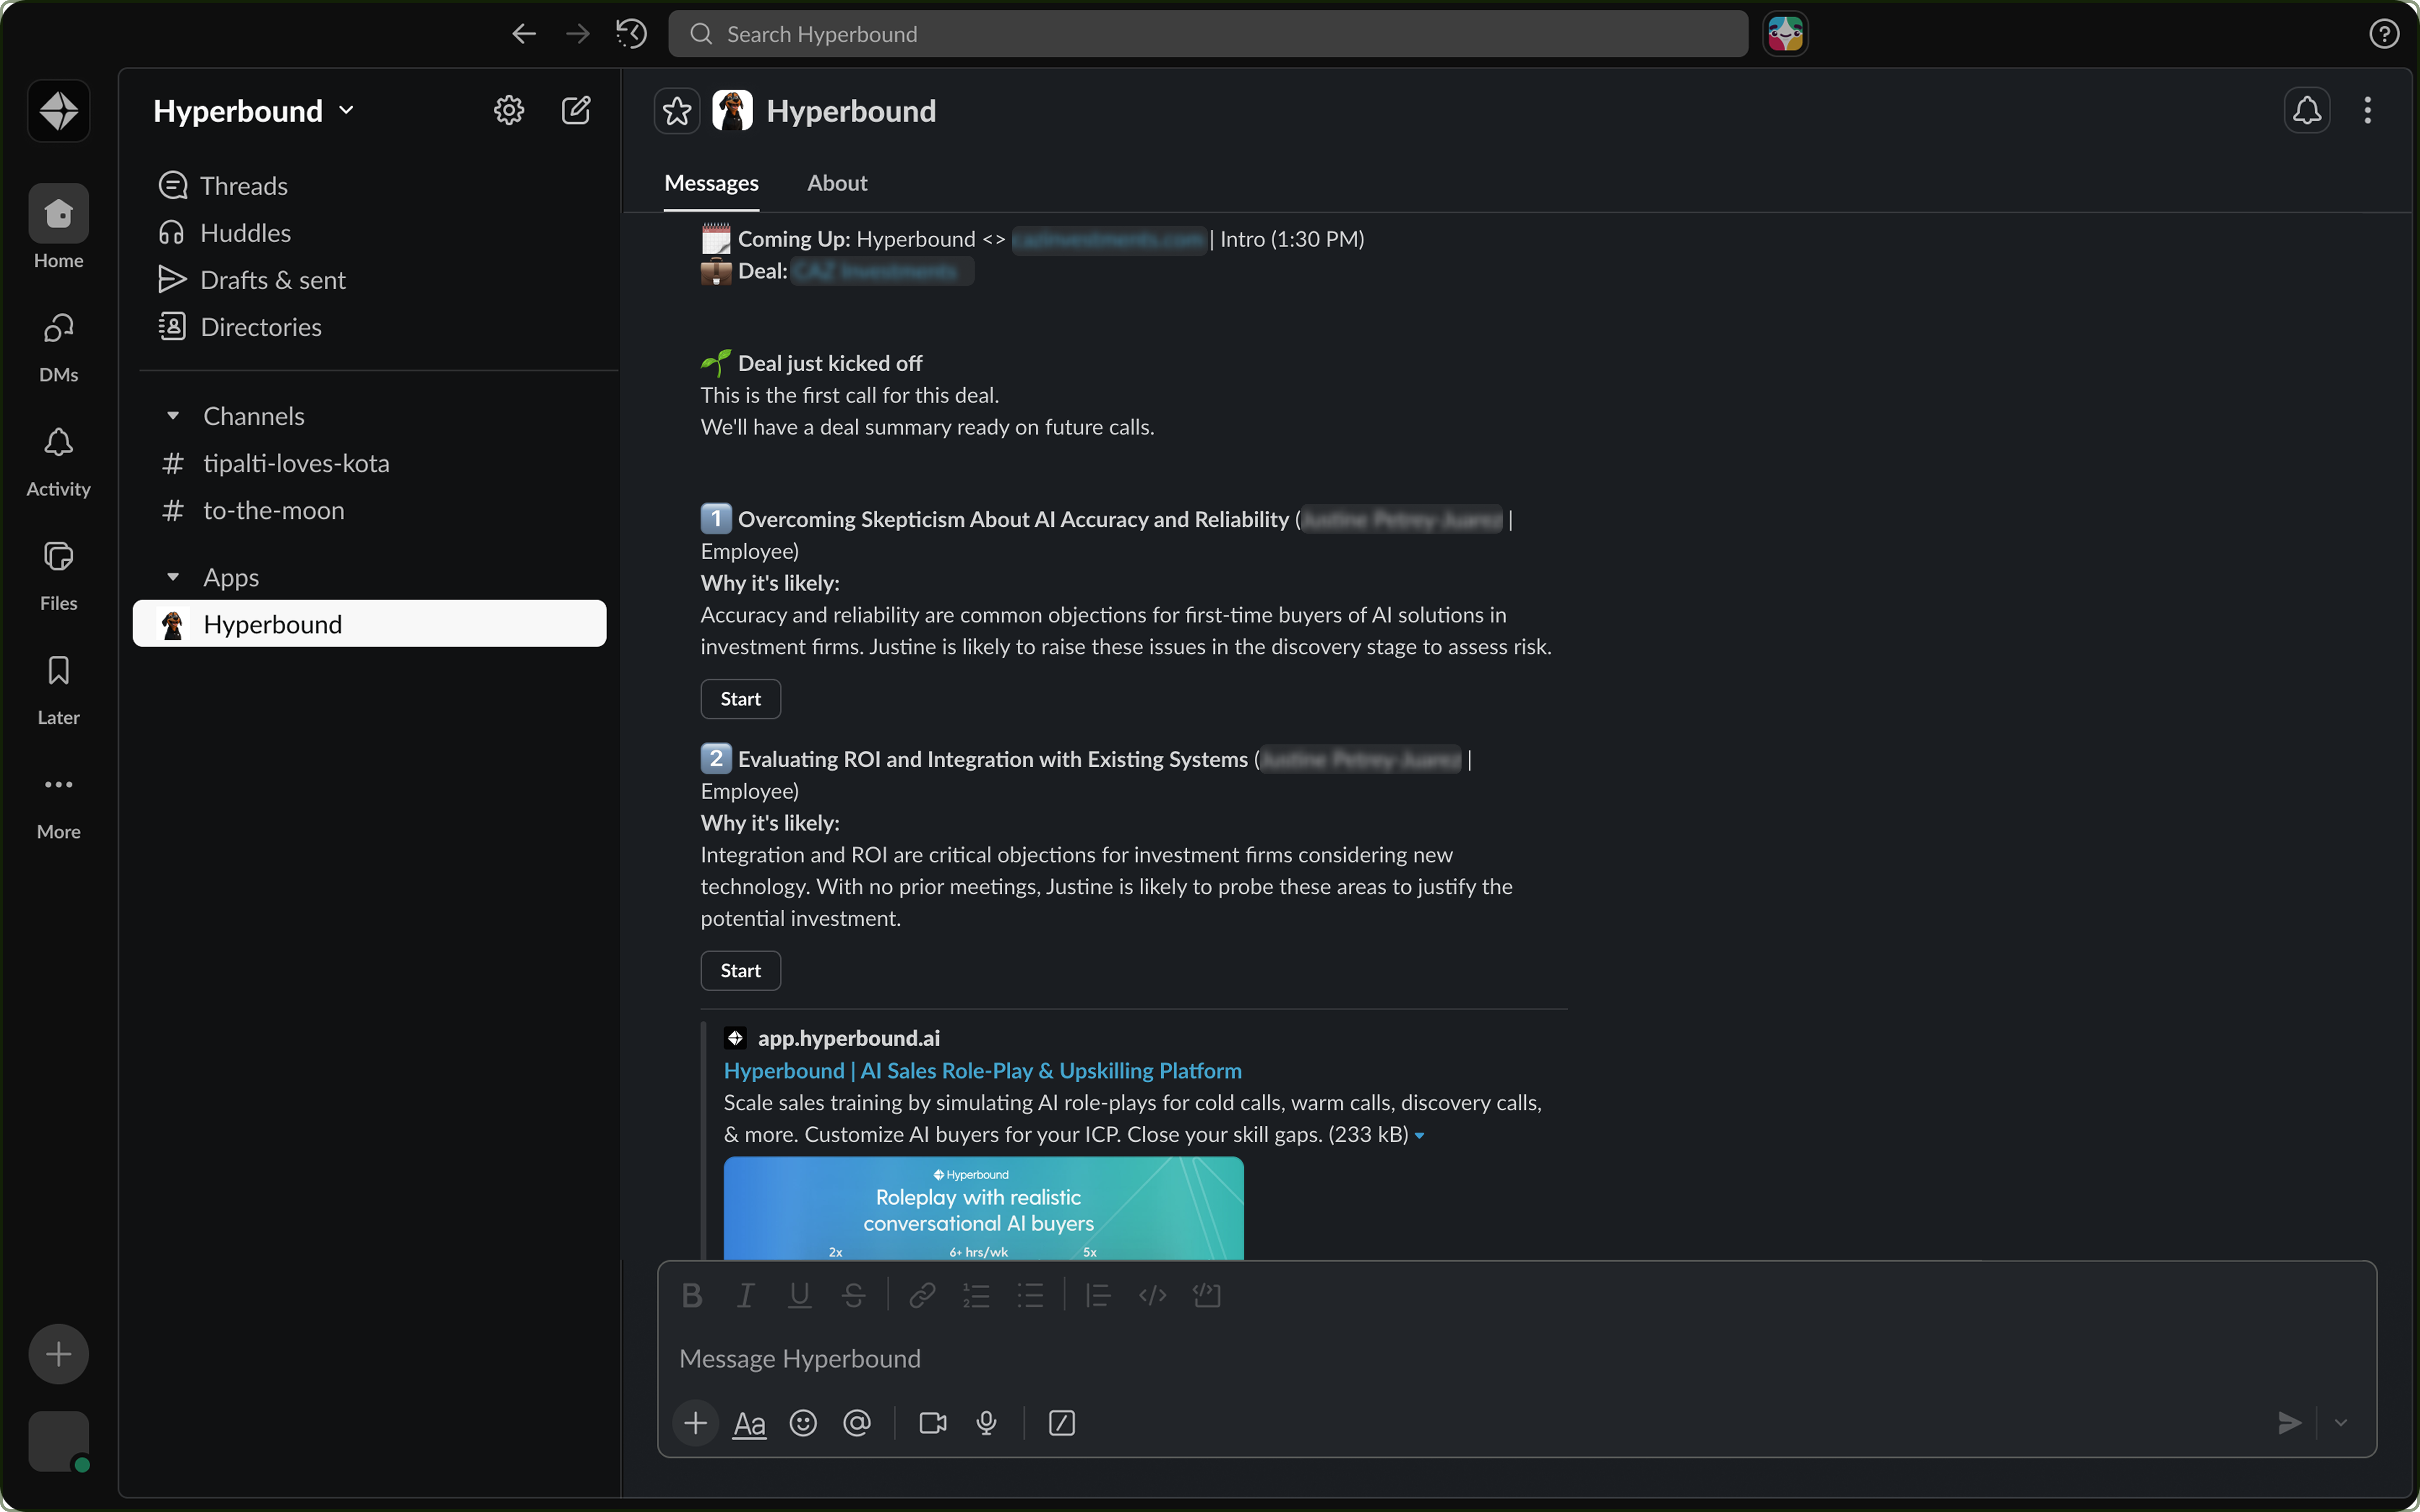Screen dimensions: 2420x1512
Task: Open the tipalti-loves-kota channel
Action: pos(296,463)
